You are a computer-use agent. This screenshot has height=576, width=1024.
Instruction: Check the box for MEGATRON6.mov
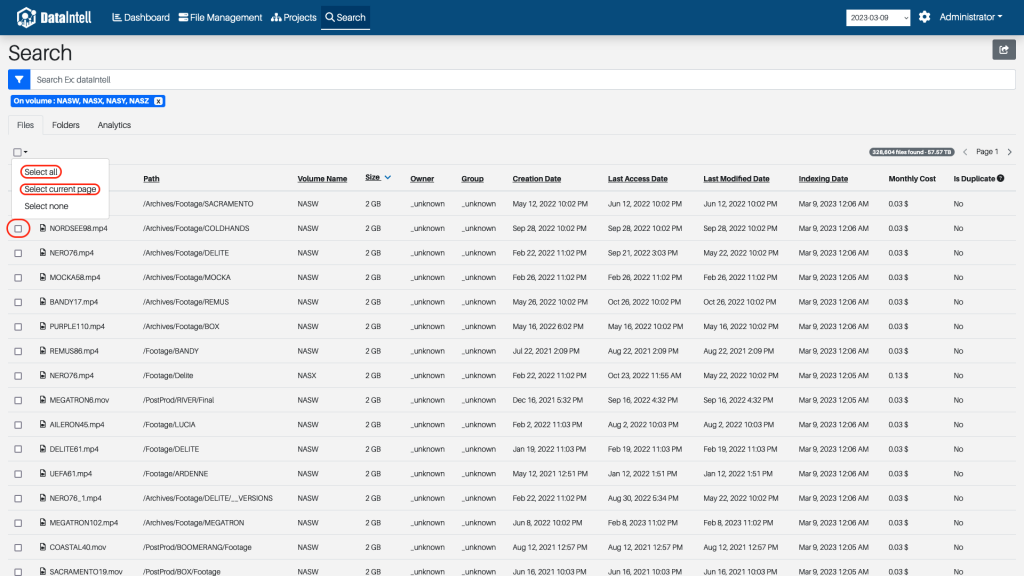click(x=18, y=400)
